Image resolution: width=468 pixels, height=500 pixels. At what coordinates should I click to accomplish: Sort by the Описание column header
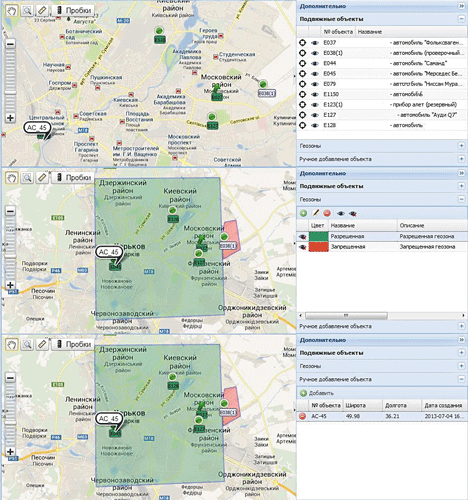pyautogui.click(x=432, y=226)
